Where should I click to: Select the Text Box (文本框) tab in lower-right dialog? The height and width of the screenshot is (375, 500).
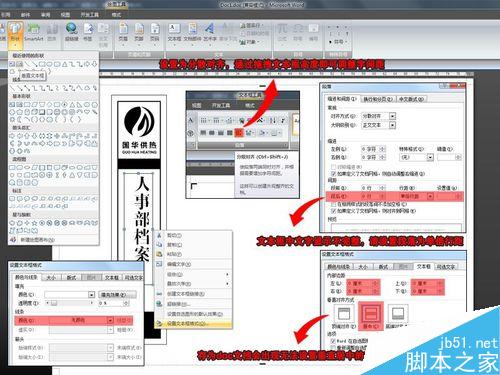pos(423,266)
